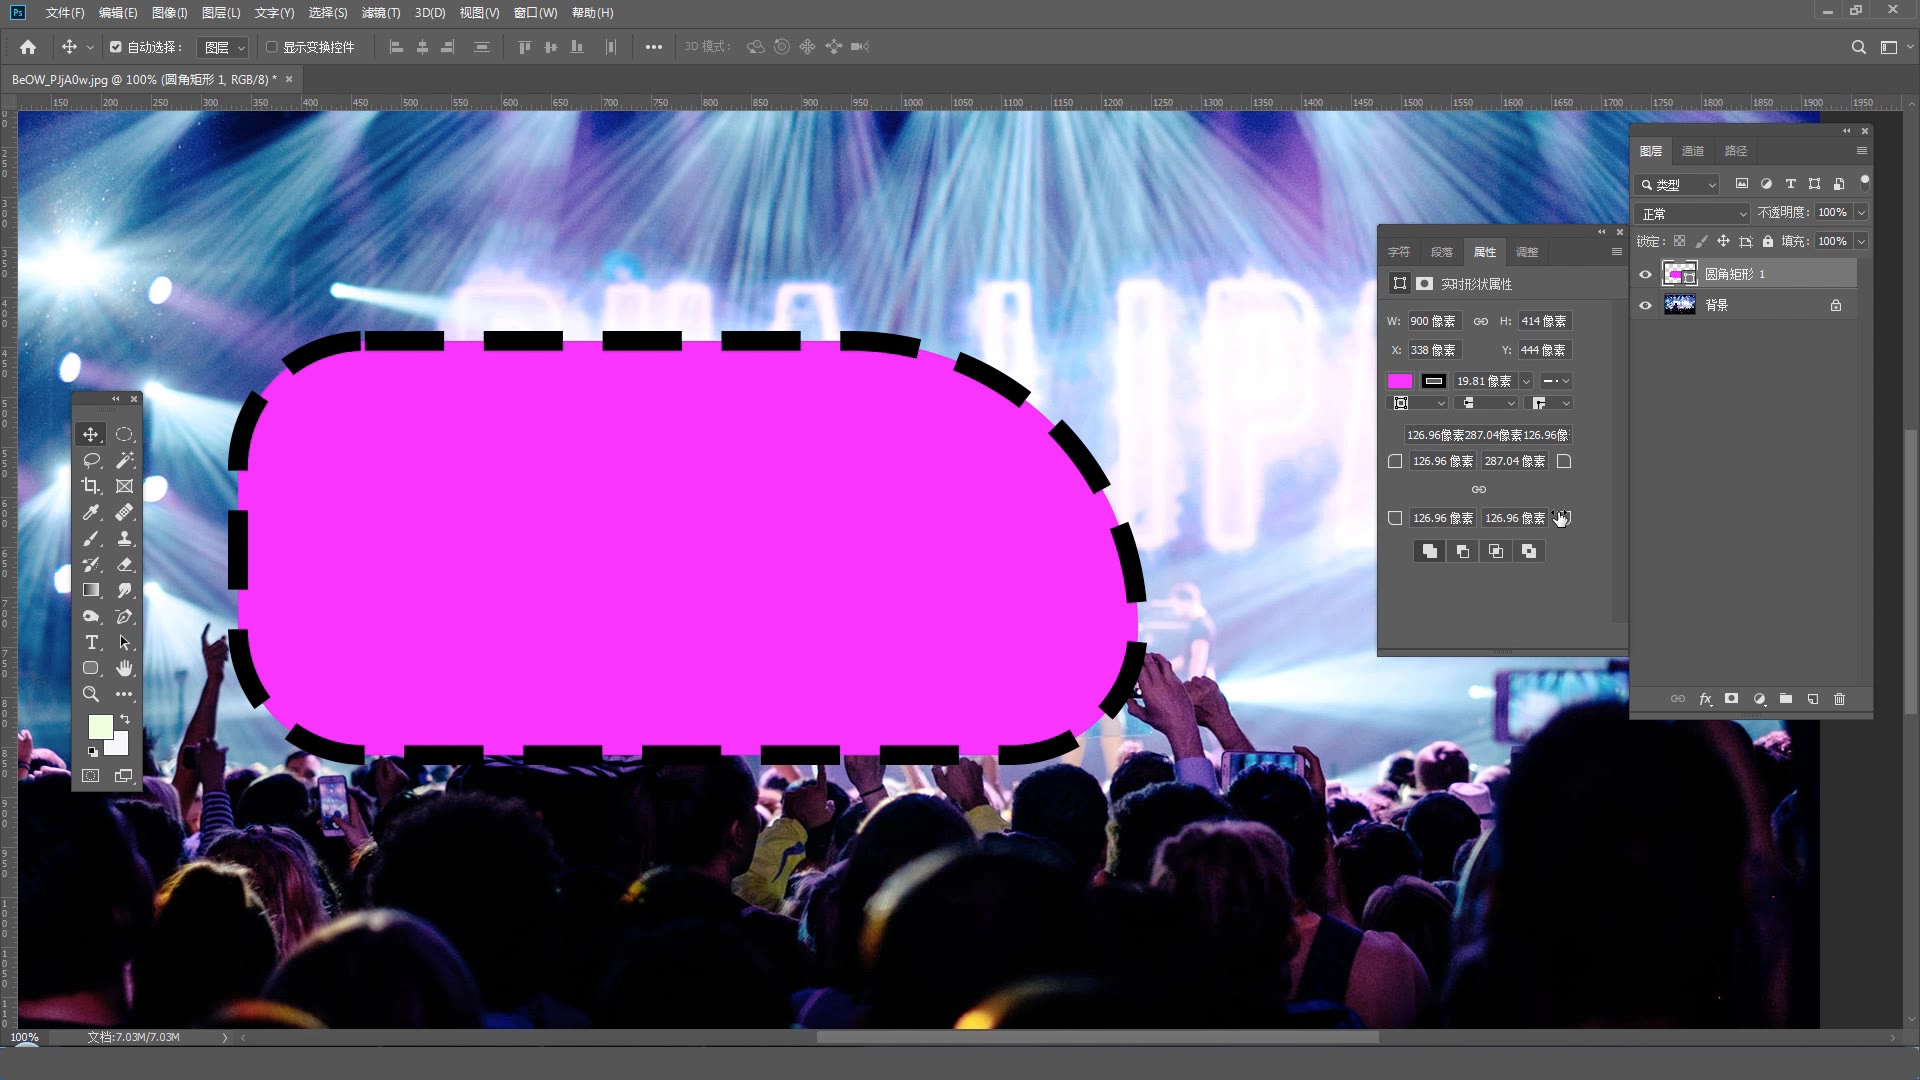Select the Zoom tool in toolbox

(x=91, y=694)
